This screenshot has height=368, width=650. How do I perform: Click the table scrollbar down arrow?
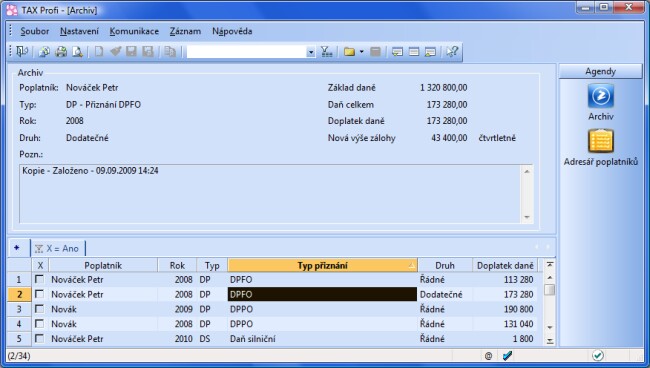tap(550, 327)
